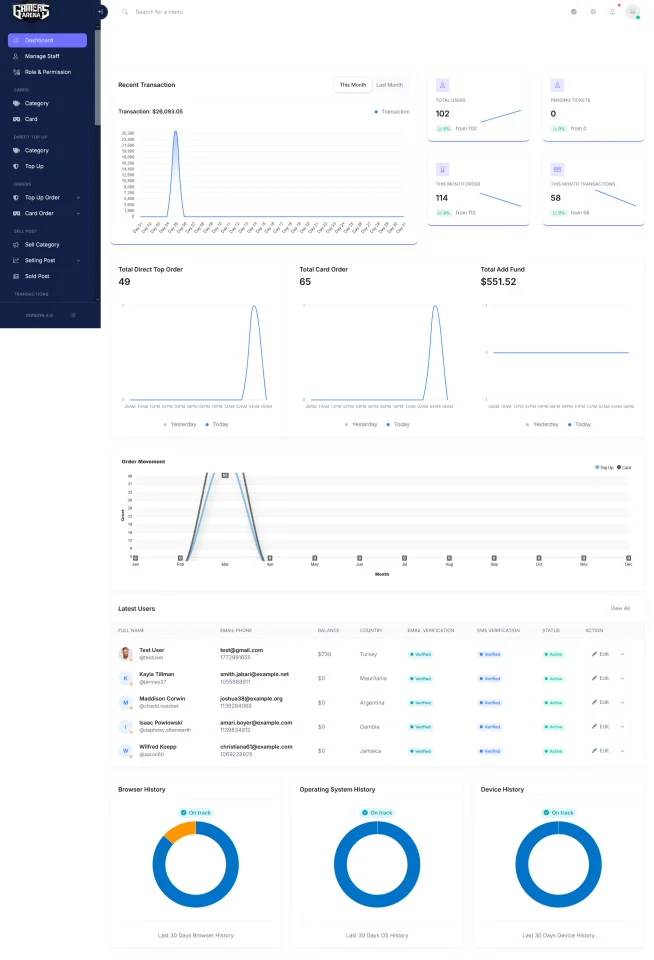Open the notifications bell
Screen dimensions: 654x960
(612, 12)
